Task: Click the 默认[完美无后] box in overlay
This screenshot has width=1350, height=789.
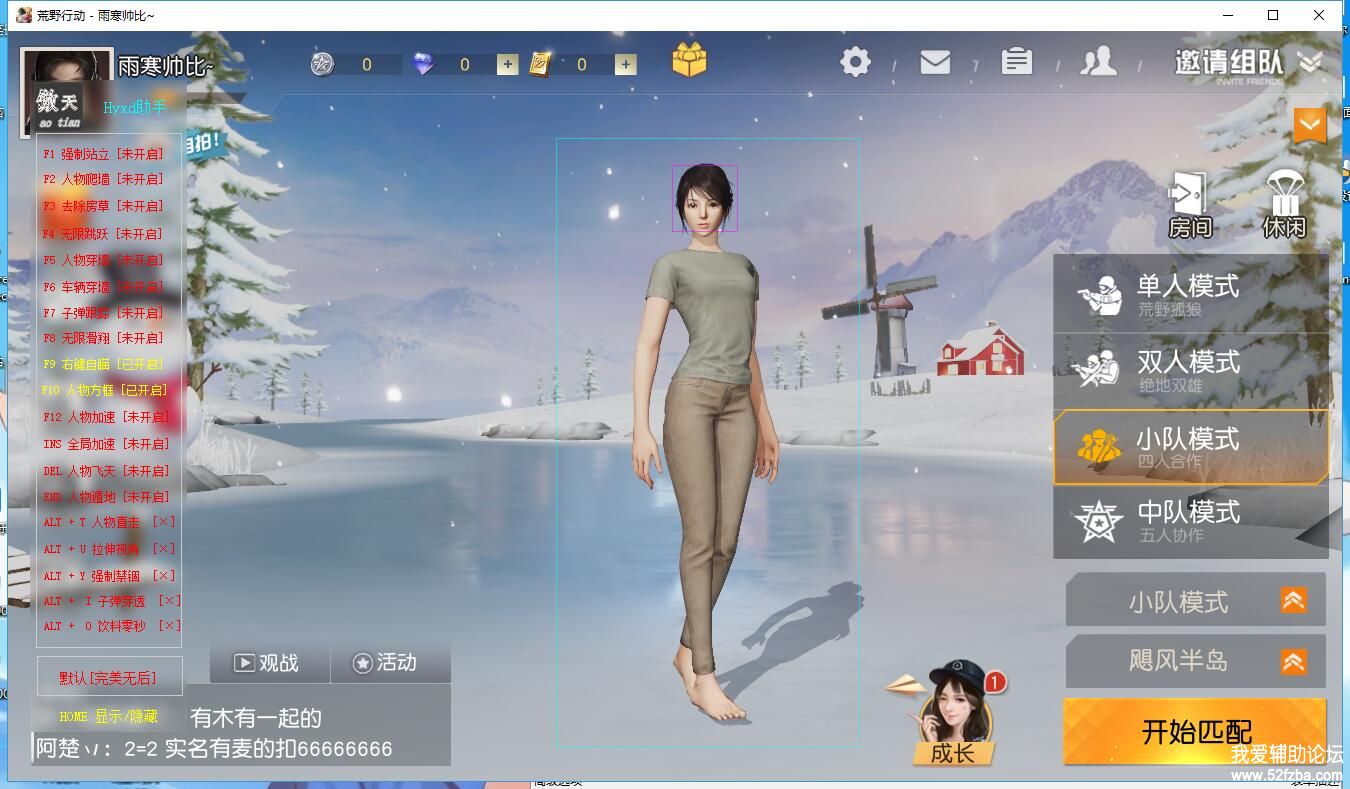Action: click(x=110, y=677)
